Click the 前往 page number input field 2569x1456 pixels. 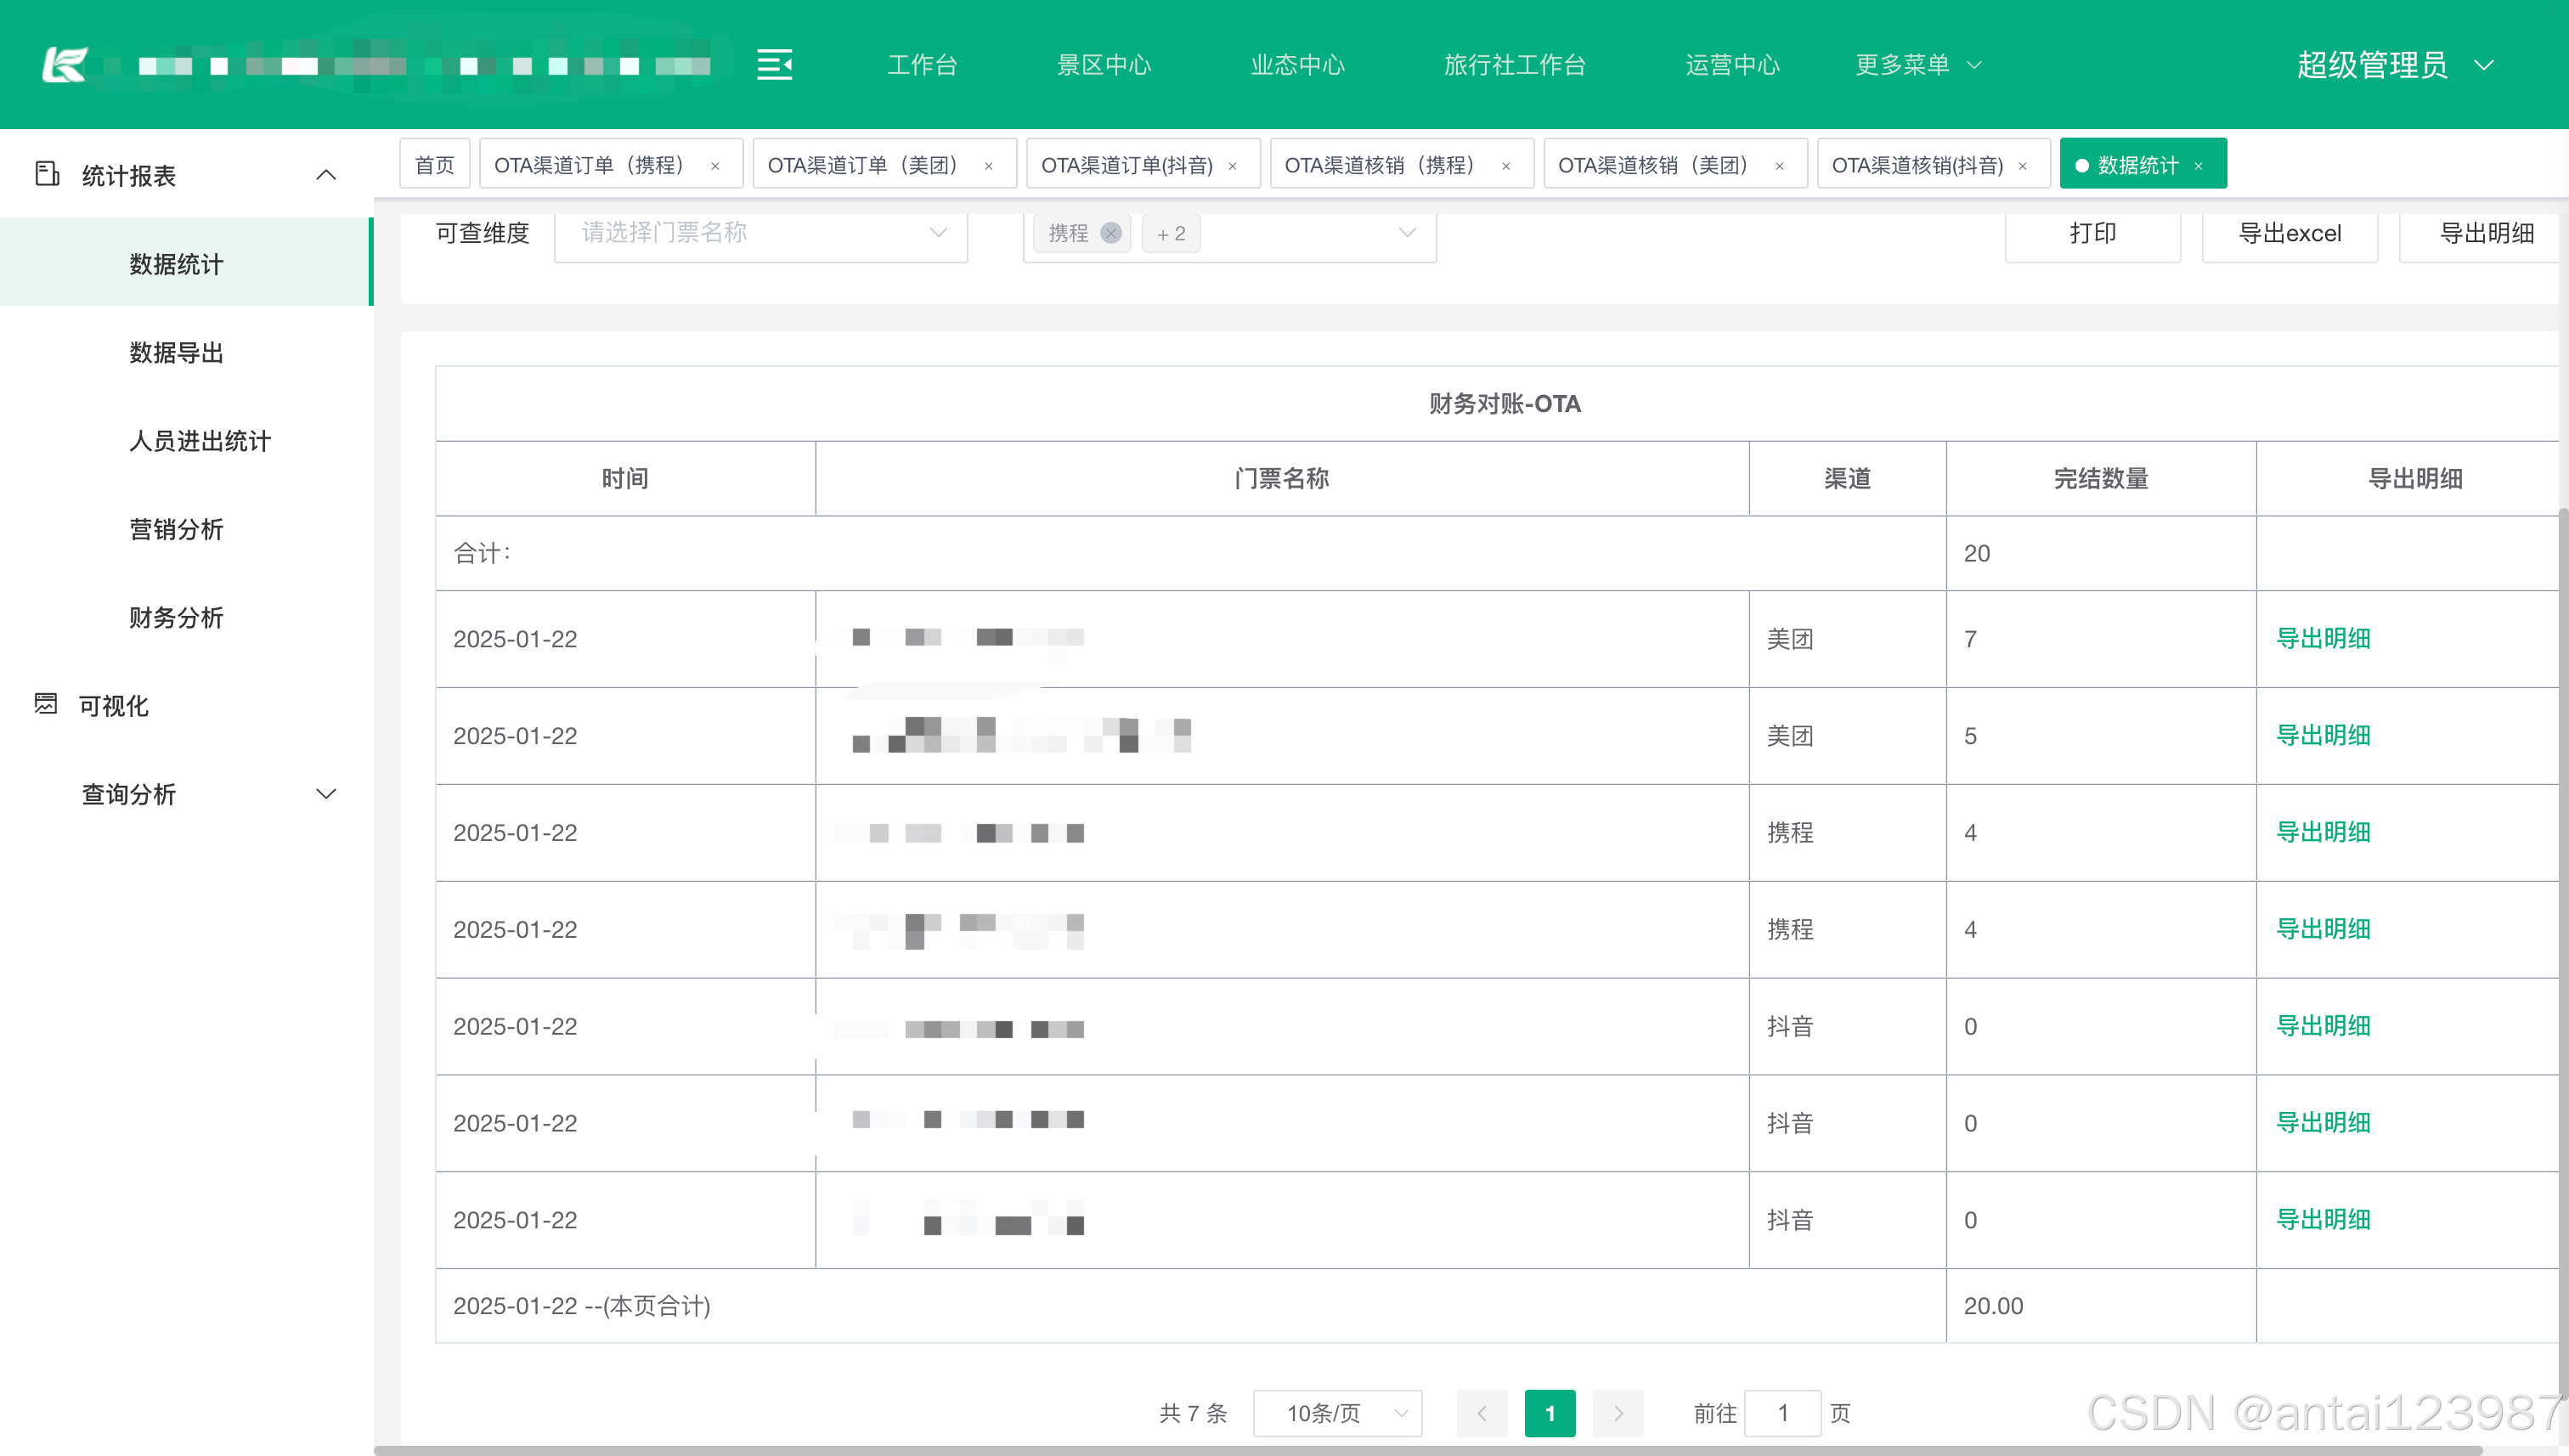(1782, 1413)
